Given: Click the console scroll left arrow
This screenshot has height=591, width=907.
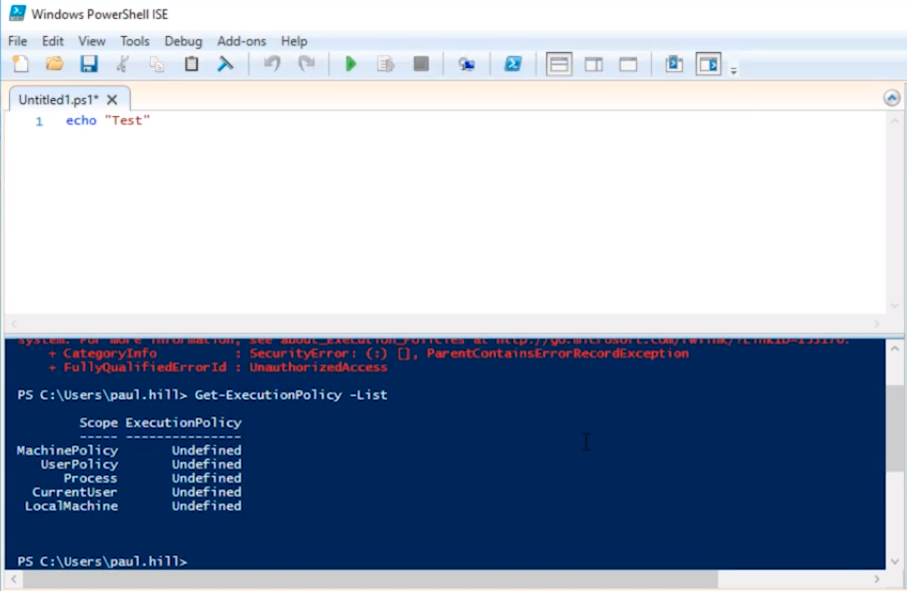Looking at the screenshot, I should (x=13, y=578).
